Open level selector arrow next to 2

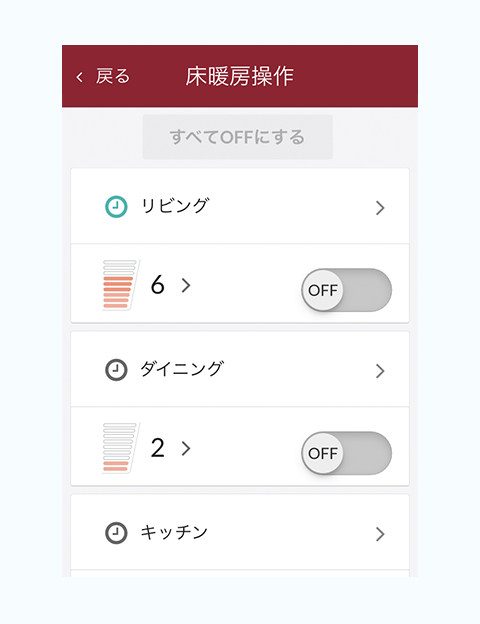[186, 448]
